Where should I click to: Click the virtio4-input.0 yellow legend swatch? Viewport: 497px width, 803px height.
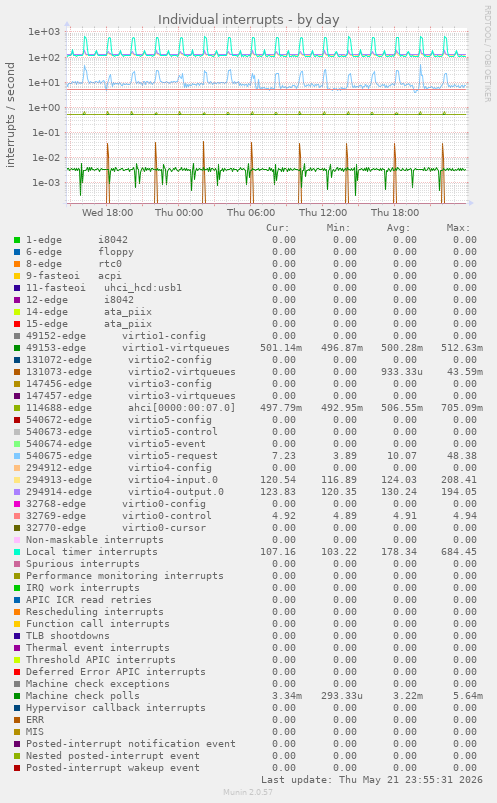pos(17,480)
